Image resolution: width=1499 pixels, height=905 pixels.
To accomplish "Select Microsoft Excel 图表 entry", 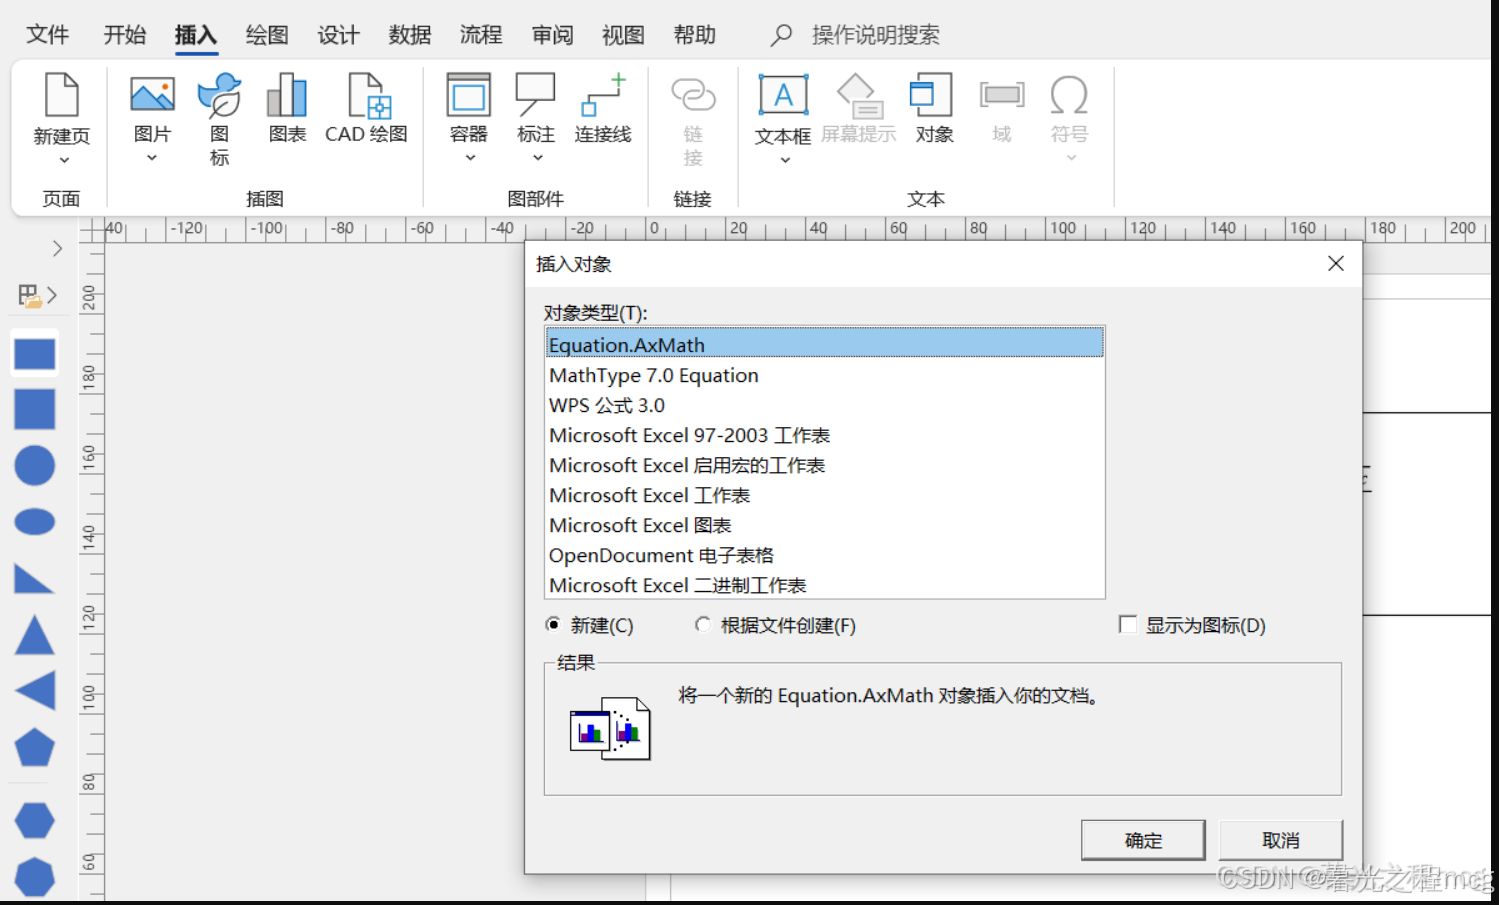I will [825, 525].
